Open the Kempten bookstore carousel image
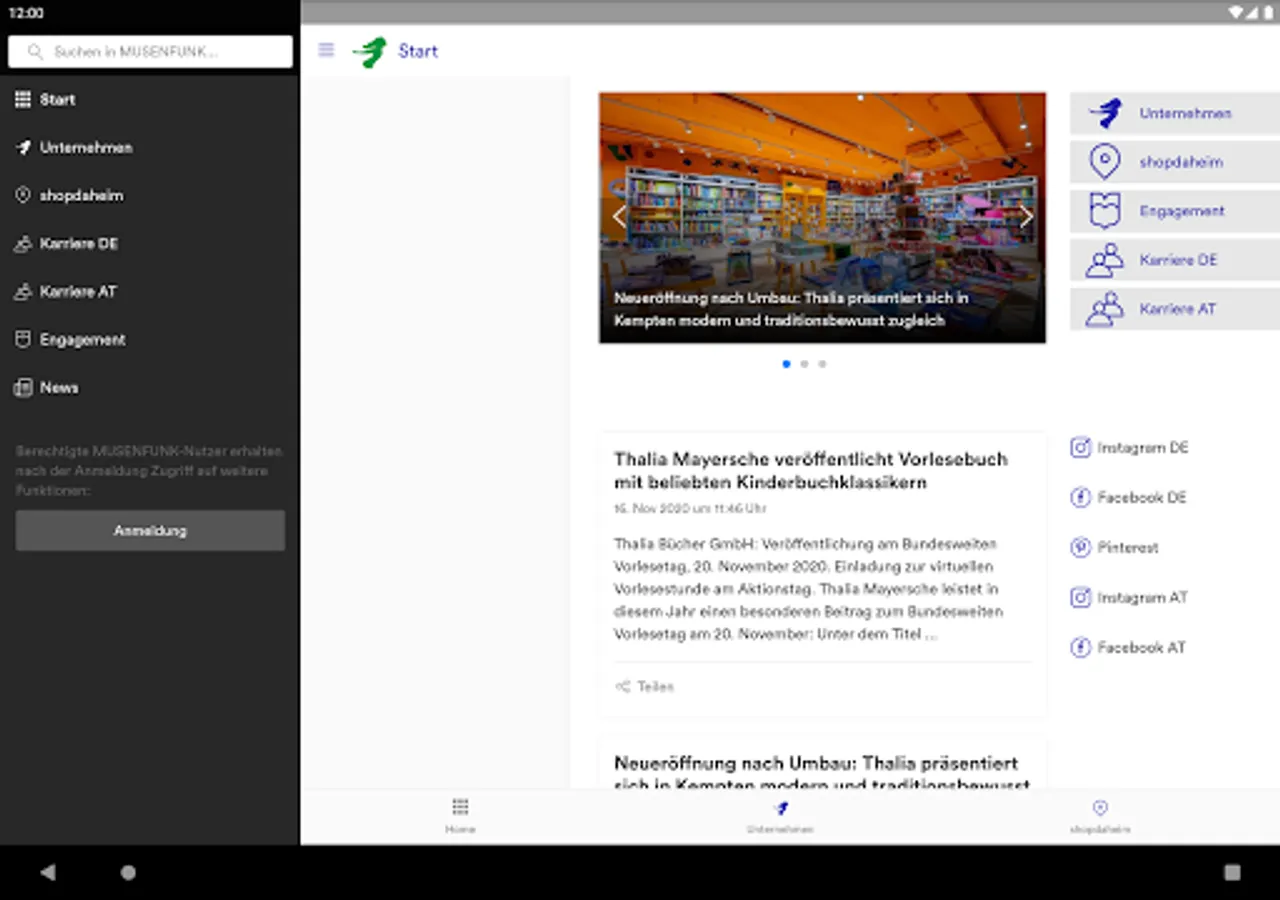 point(822,218)
